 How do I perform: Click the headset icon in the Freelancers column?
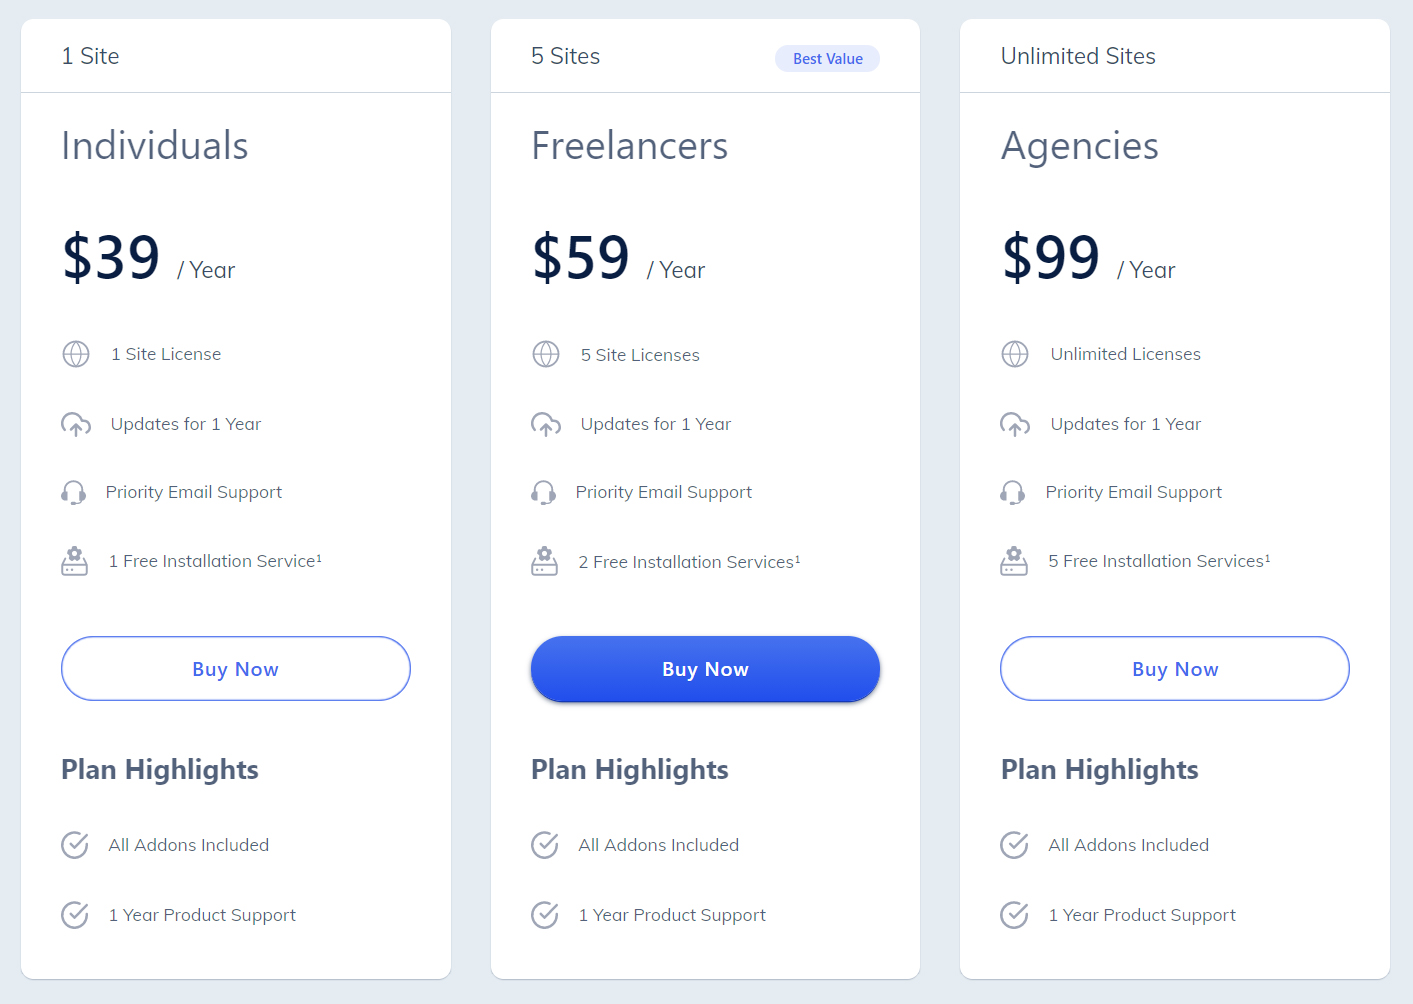[543, 492]
